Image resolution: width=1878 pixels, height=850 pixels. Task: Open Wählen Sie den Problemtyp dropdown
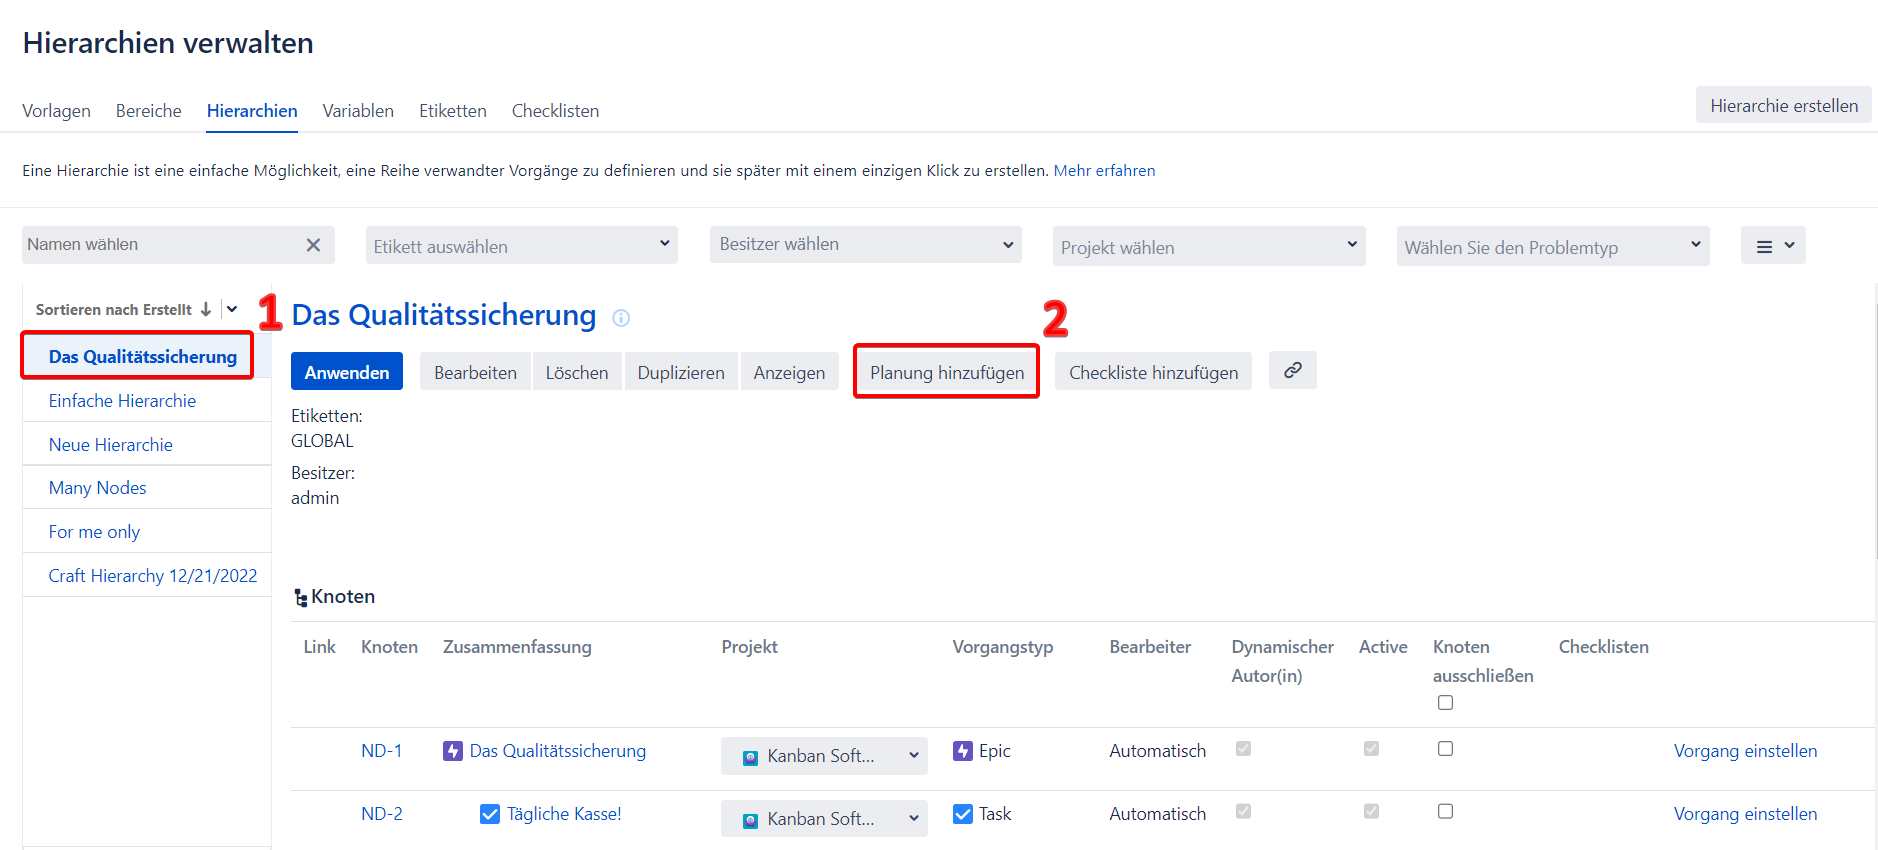click(1552, 247)
